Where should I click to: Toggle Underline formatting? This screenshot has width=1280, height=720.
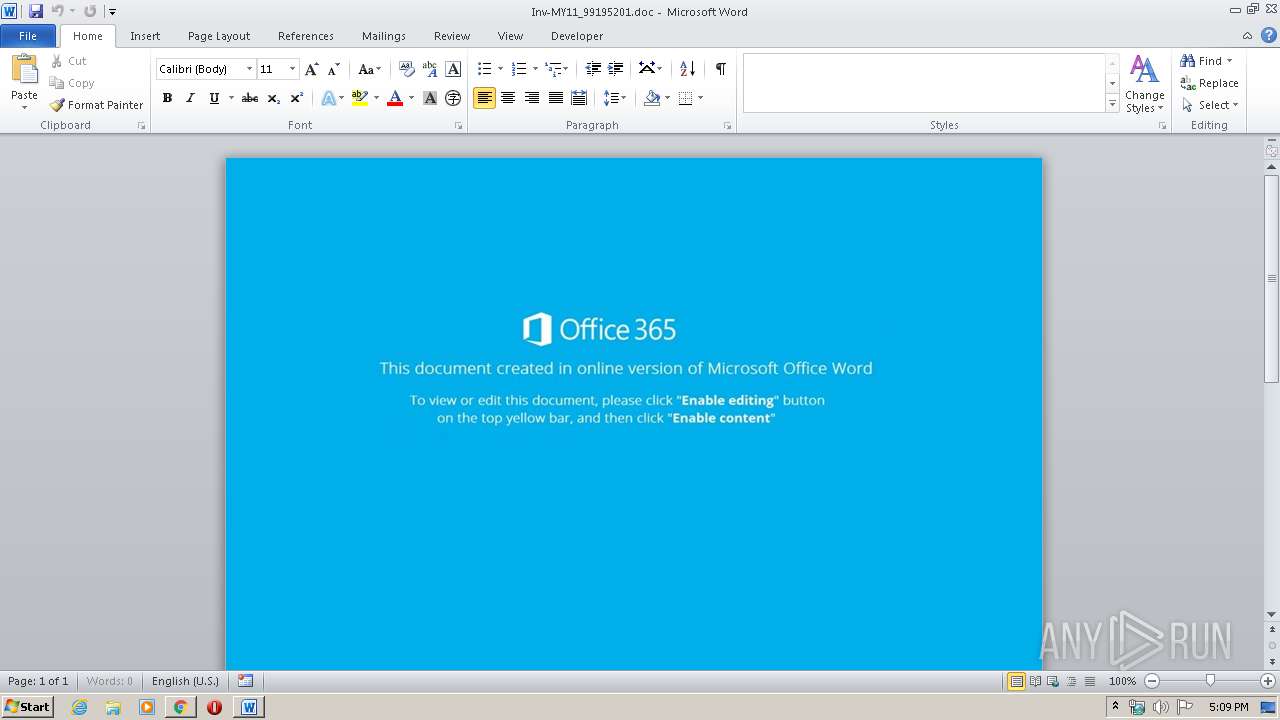(213, 98)
